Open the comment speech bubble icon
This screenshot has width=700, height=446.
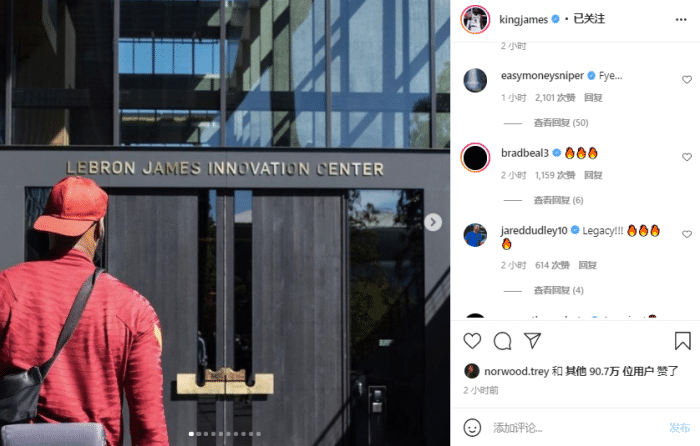(x=502, y=341)
